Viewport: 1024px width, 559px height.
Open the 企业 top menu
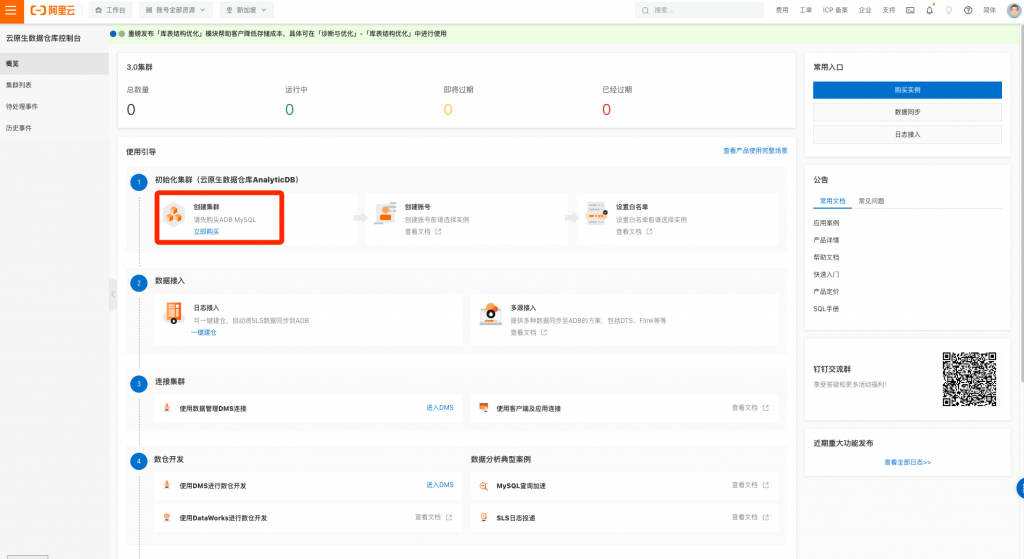[x=865, y=10]
